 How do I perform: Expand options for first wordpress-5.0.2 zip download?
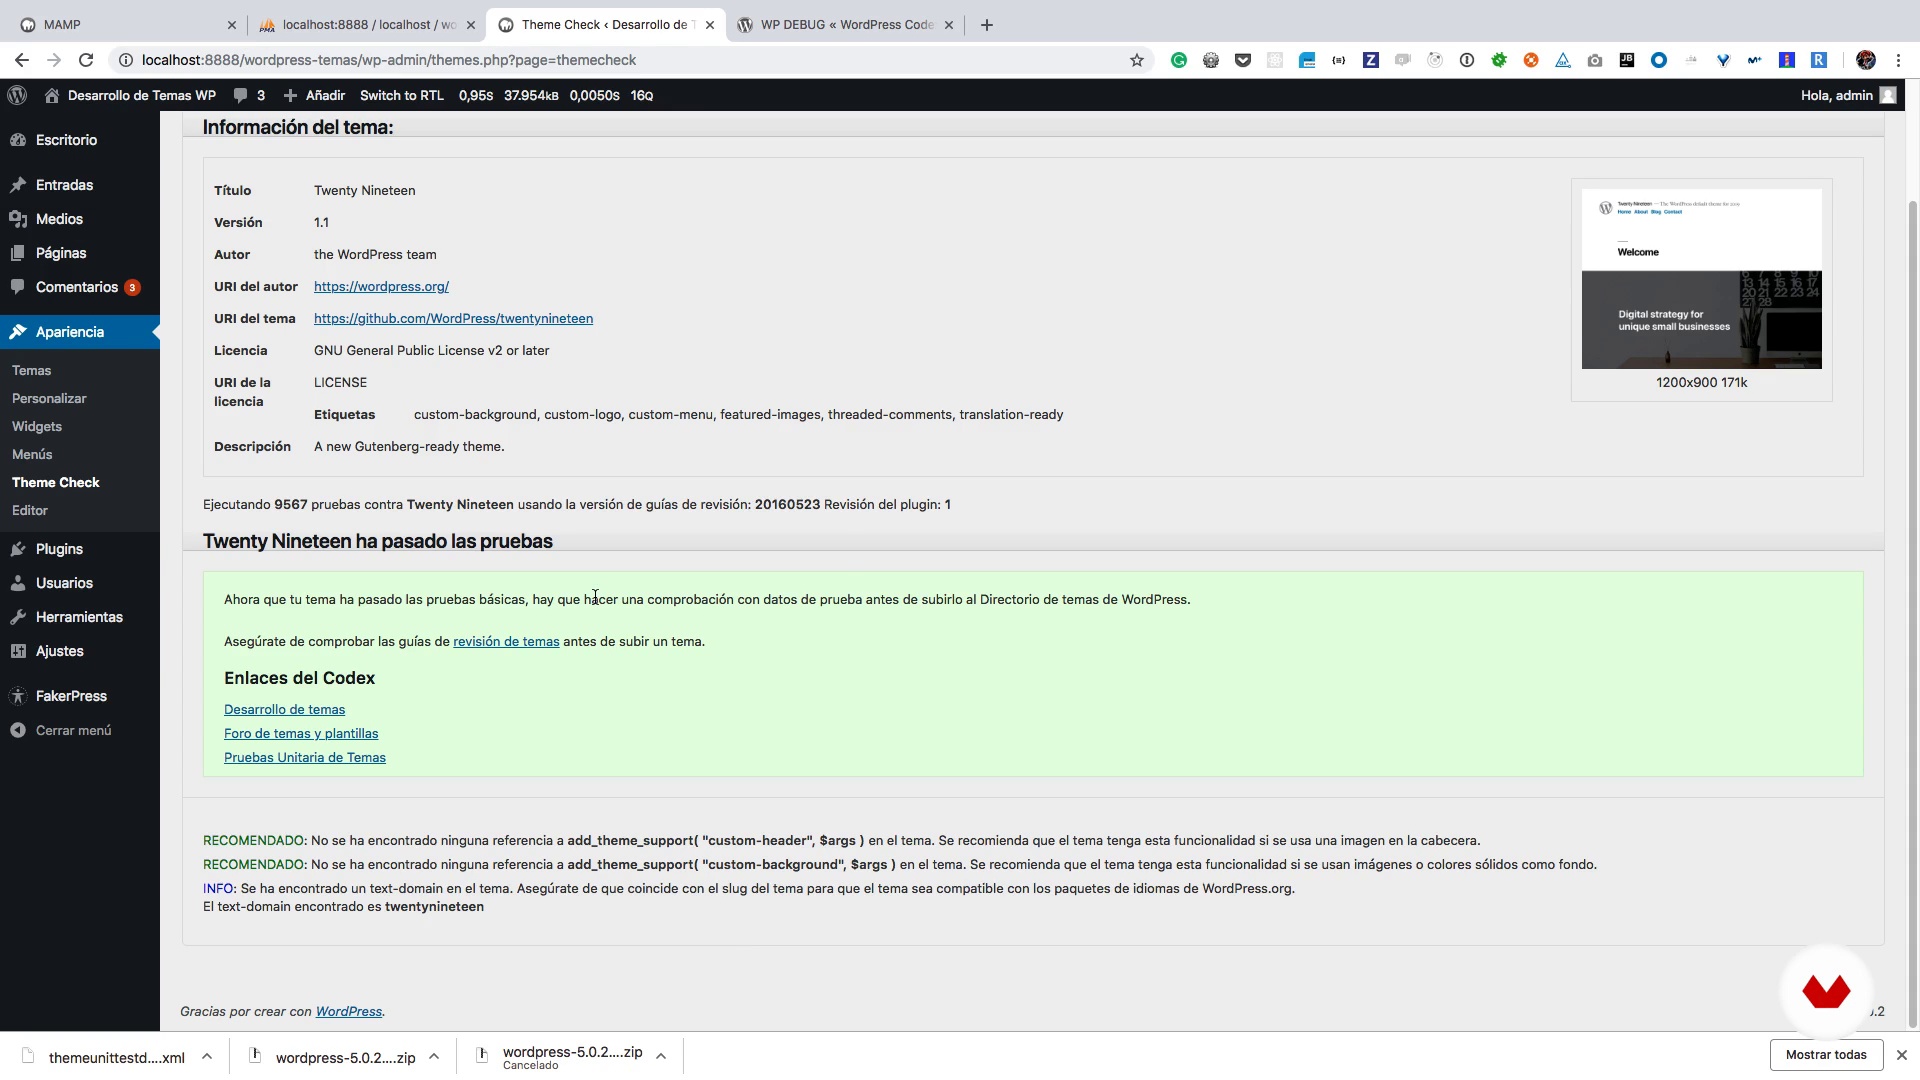[x=434, y=1056]
